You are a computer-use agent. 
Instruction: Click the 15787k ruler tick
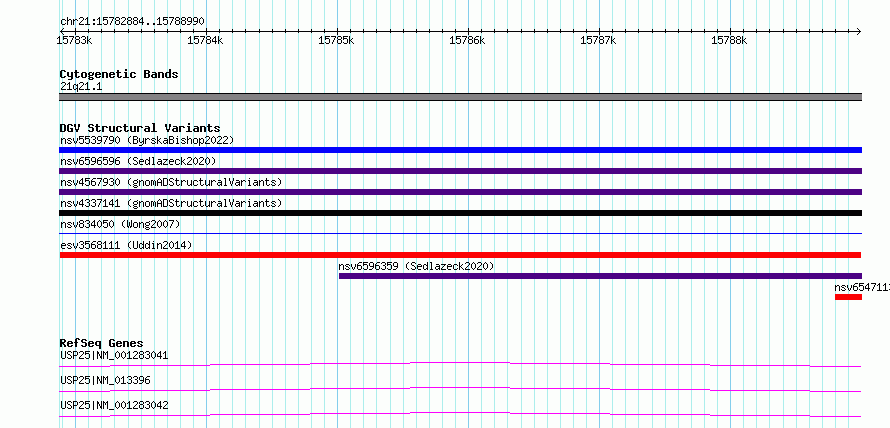tap(599, 40)
